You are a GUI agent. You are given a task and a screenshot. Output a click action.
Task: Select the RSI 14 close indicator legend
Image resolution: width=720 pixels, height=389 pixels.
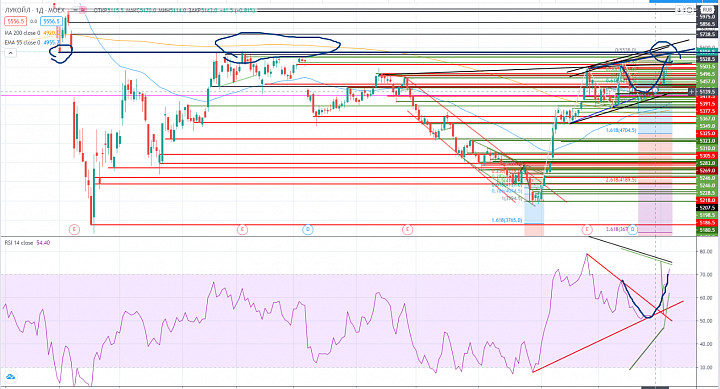tap(19, 242)
